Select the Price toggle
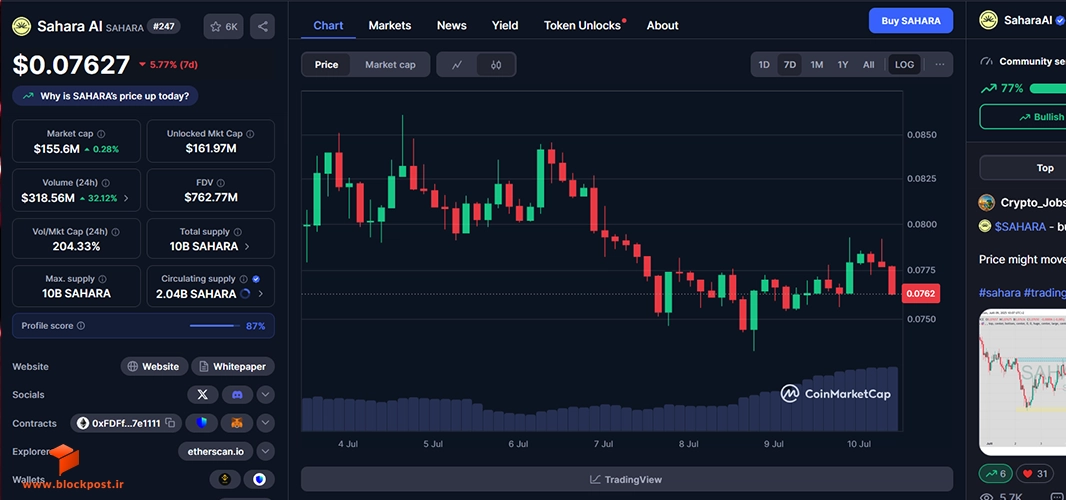The width and height of the screenshot is (1066, 500). click(x=326, y=65)
